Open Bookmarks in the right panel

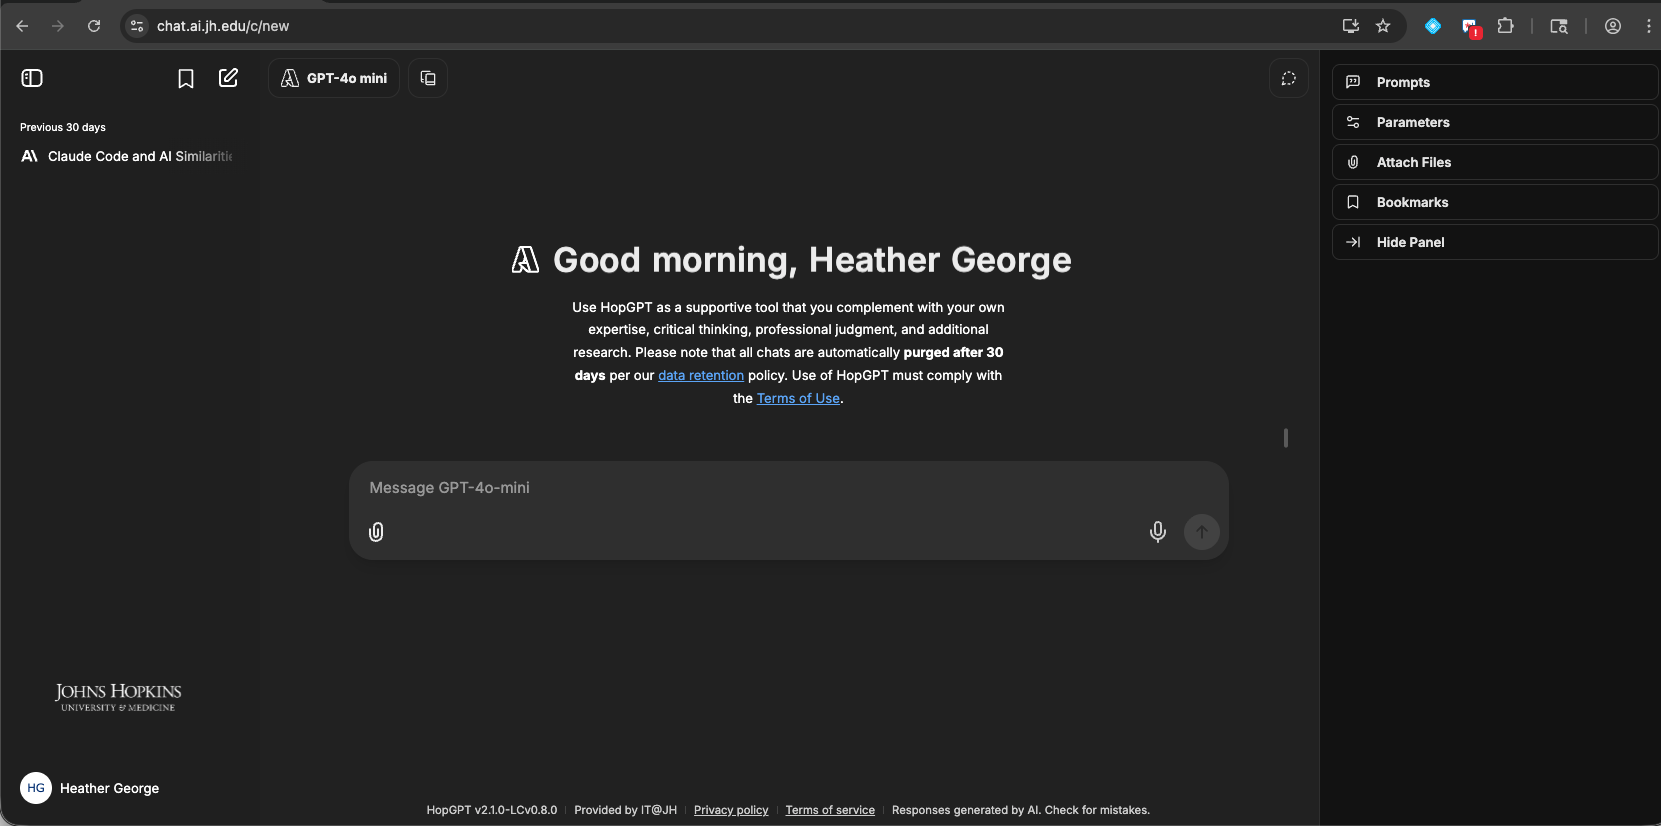coord(1494,202)
